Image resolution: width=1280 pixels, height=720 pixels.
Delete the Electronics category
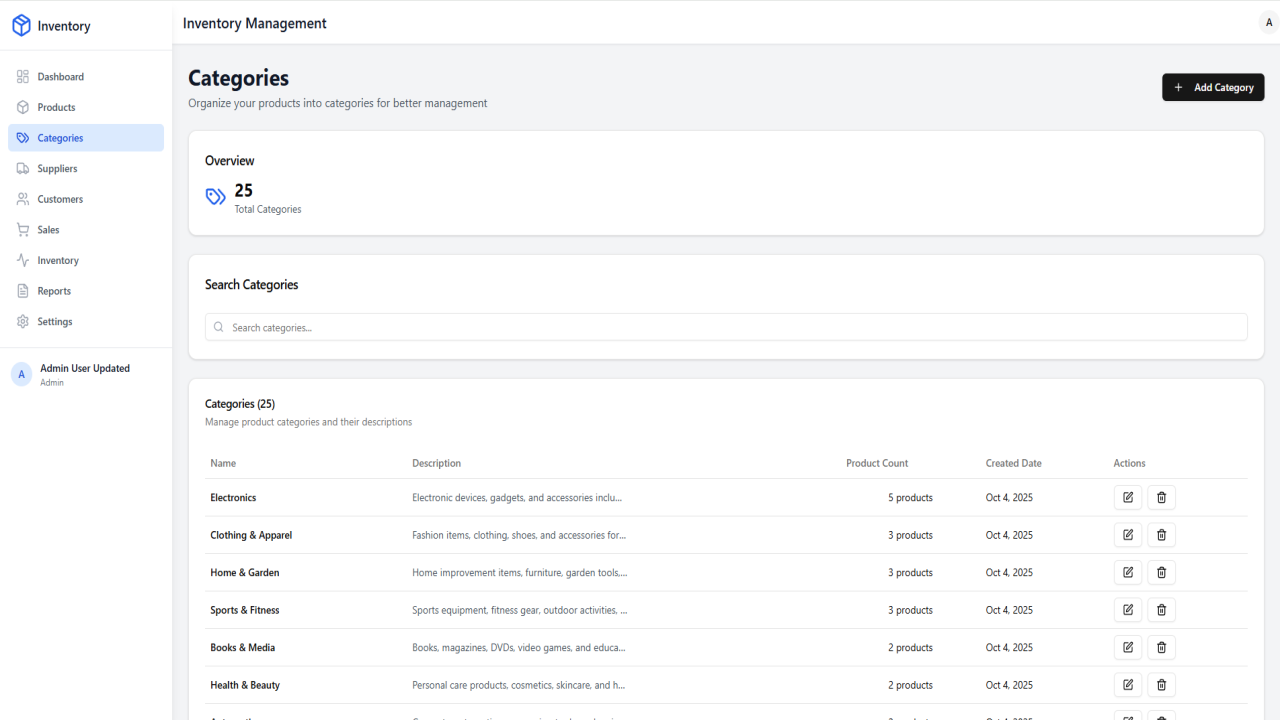point(1161,497)
